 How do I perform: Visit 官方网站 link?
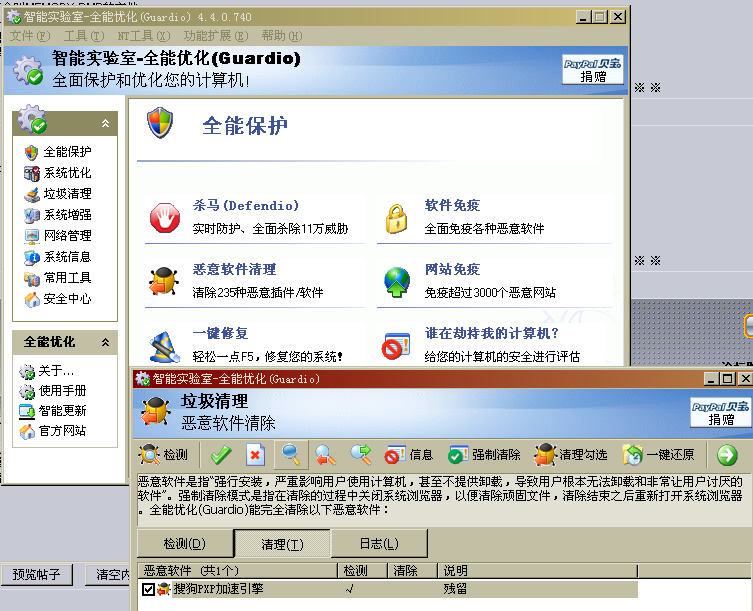coord(62,431)
